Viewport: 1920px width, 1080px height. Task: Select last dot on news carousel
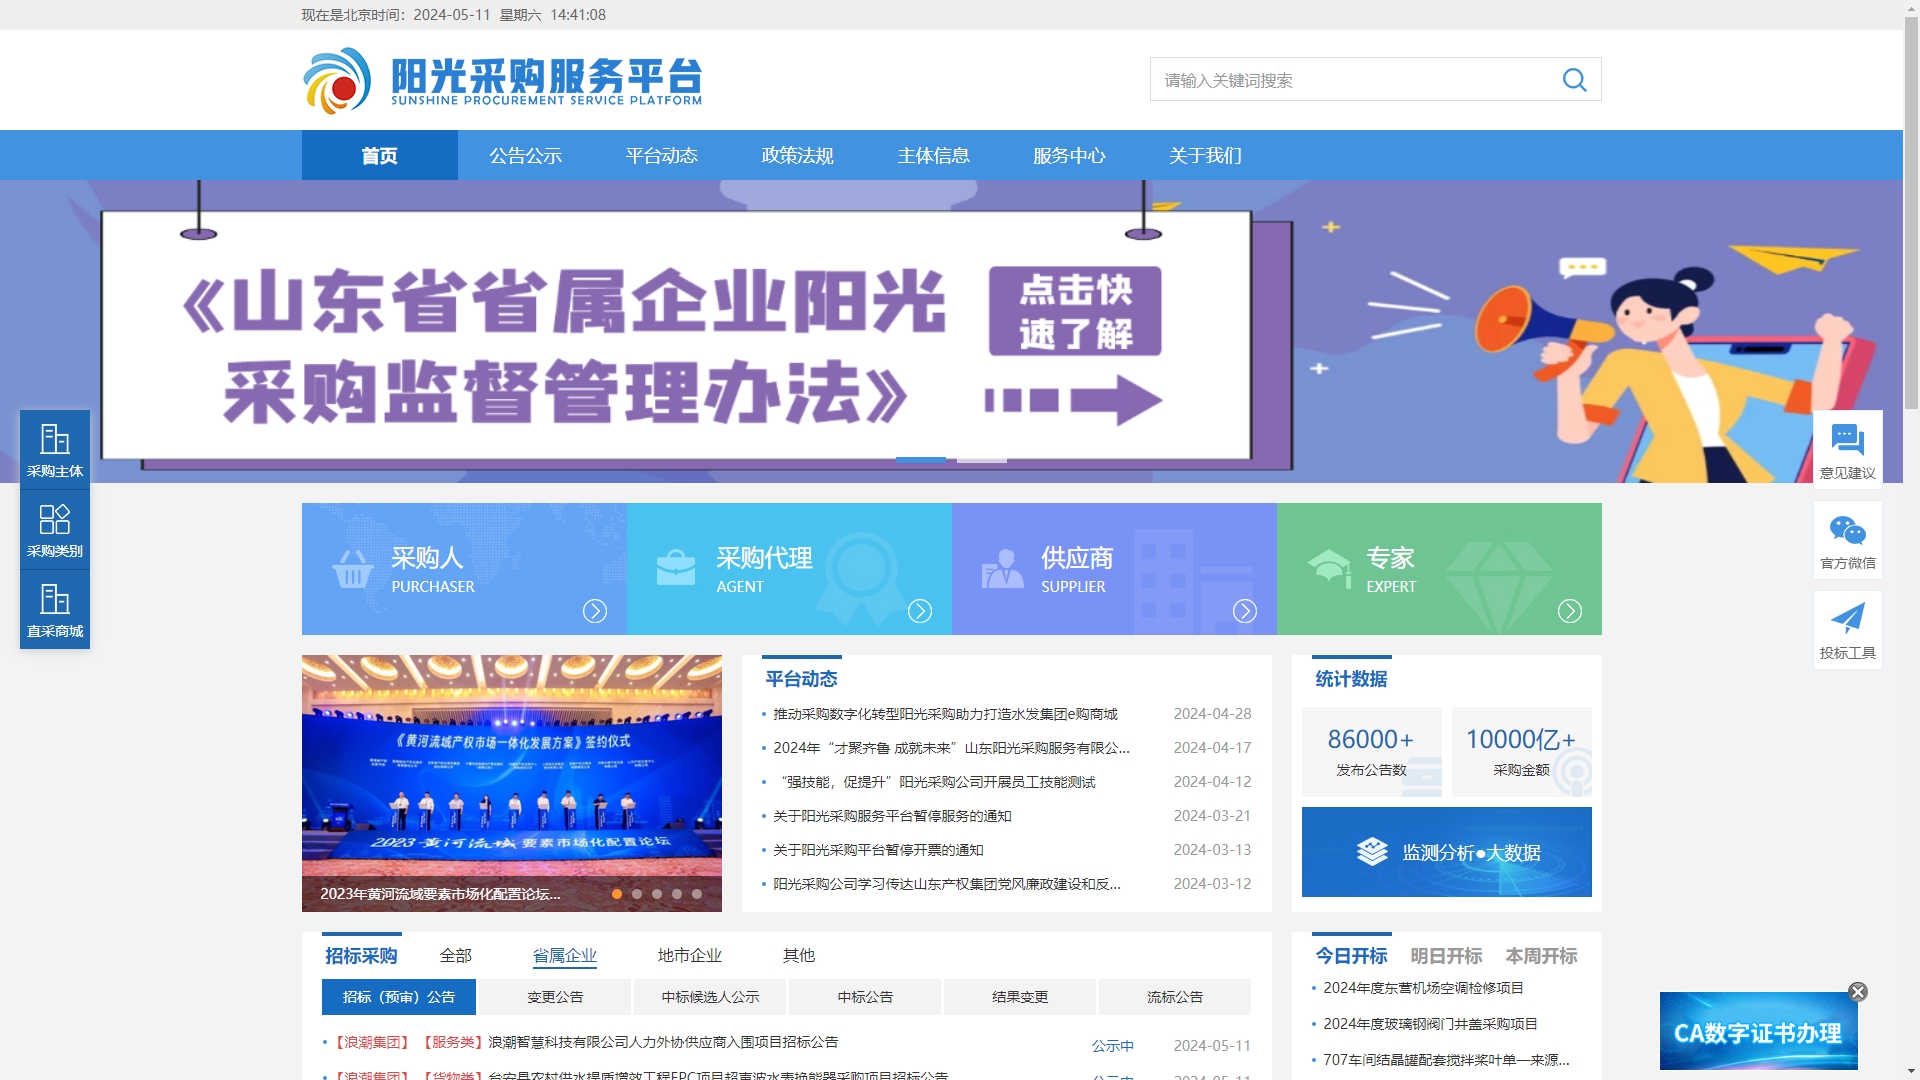pos(697,894)
